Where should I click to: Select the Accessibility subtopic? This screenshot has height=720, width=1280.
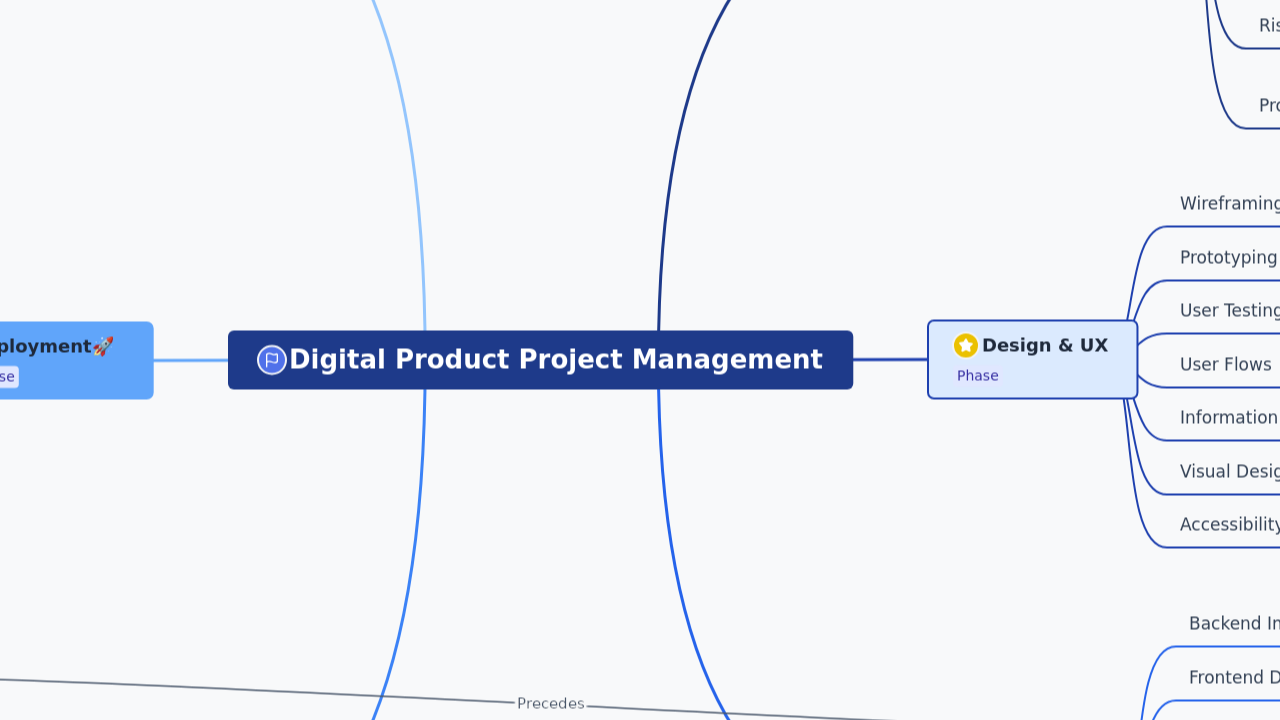click(x=1230, y=524)
